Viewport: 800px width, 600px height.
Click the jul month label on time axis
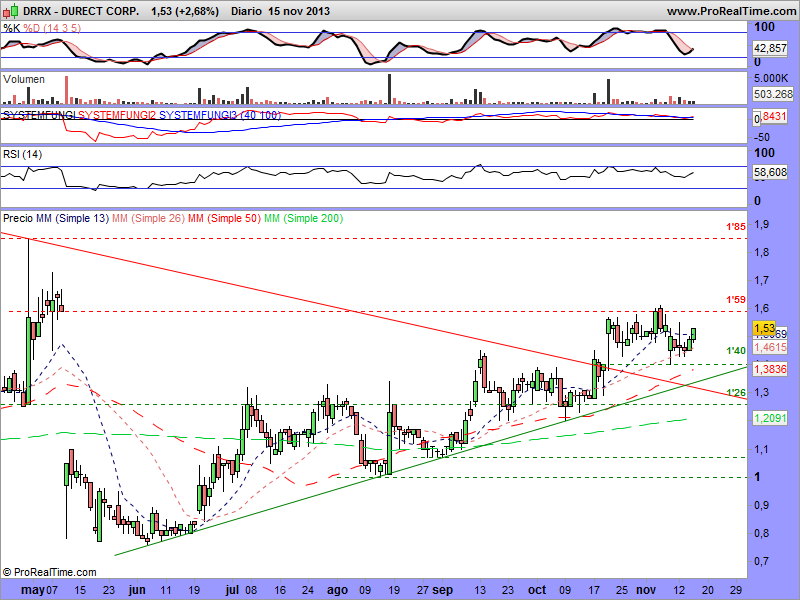[x=232, y=590]
